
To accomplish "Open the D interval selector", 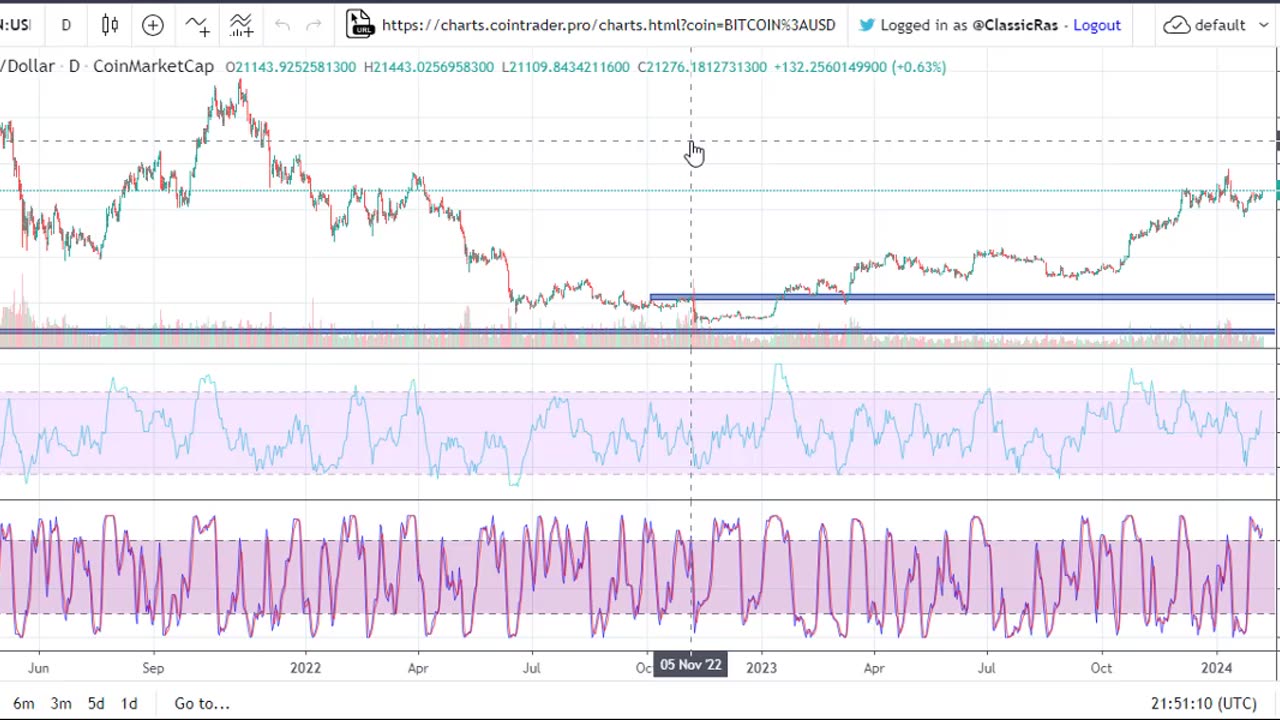I will coord(66,25).
